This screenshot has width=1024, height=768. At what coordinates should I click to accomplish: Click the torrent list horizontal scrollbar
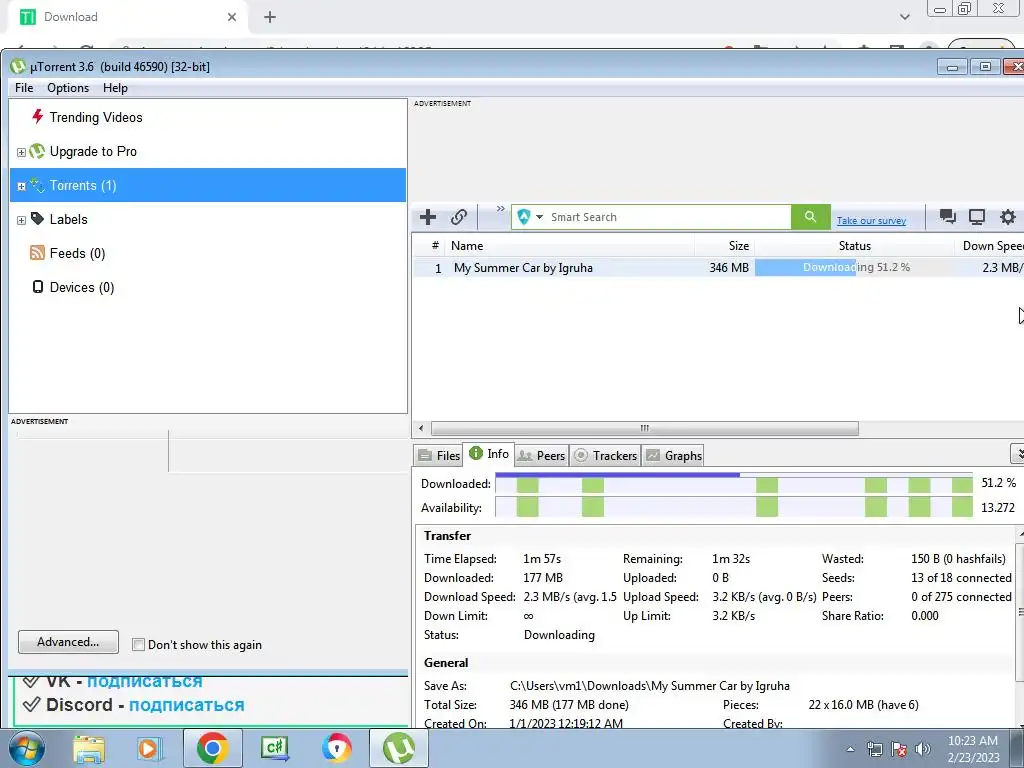645,428
